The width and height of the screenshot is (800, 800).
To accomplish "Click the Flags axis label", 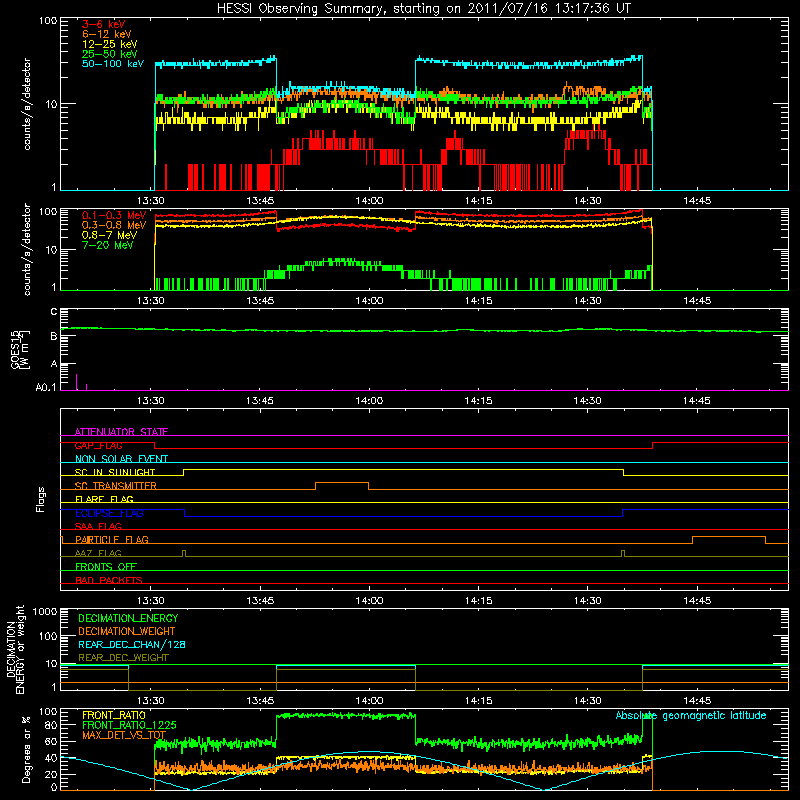I will 41,499.
